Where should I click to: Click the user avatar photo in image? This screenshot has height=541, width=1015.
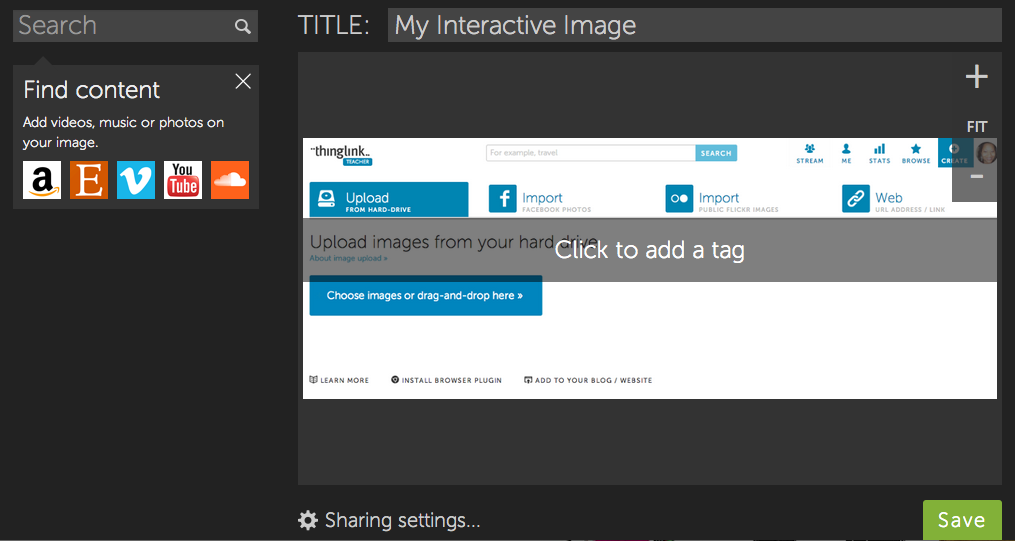click(x=987, y=153)
